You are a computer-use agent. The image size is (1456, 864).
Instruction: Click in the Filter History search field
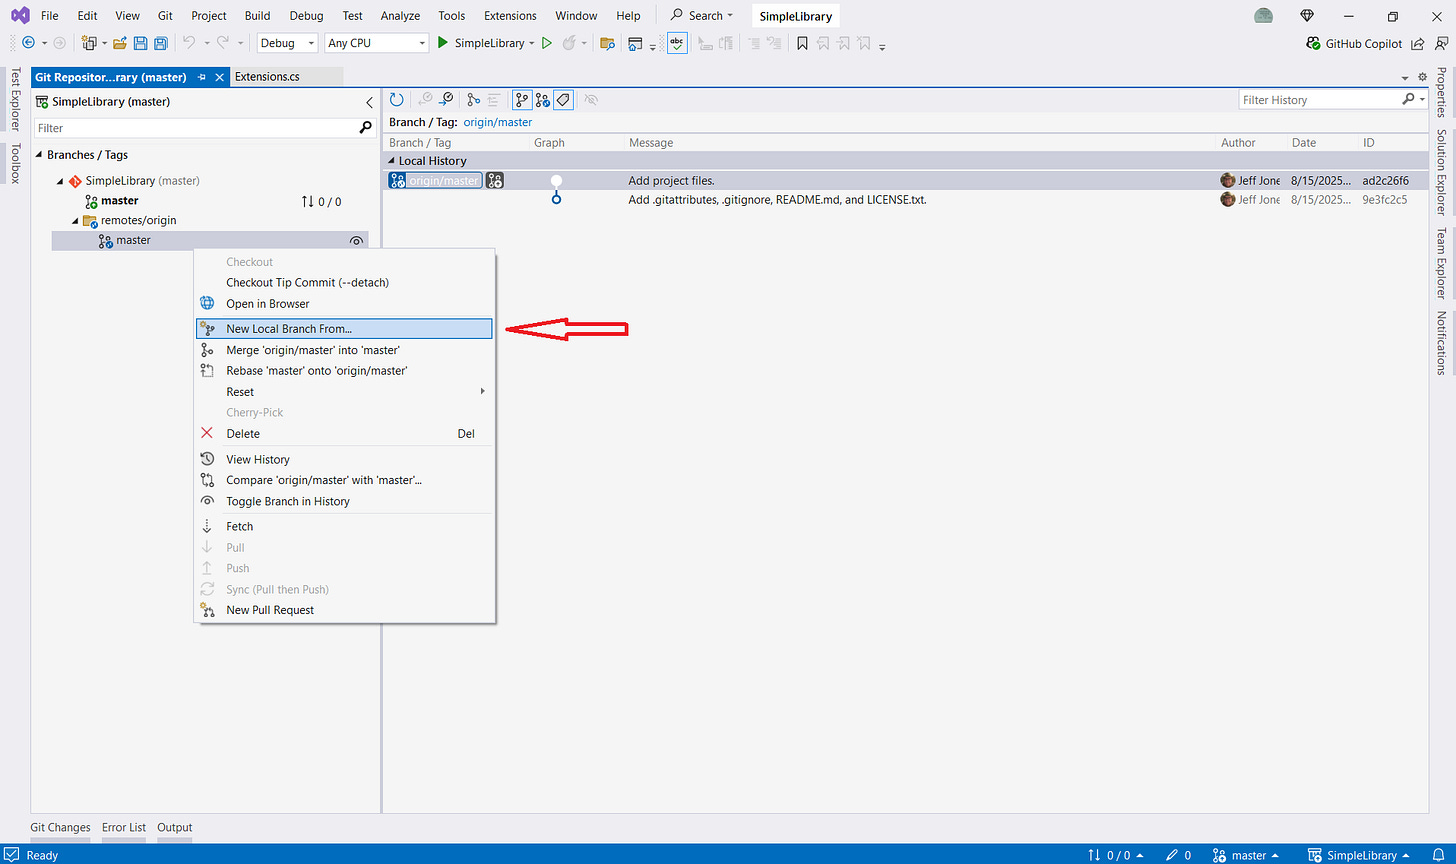[1318, 100]
